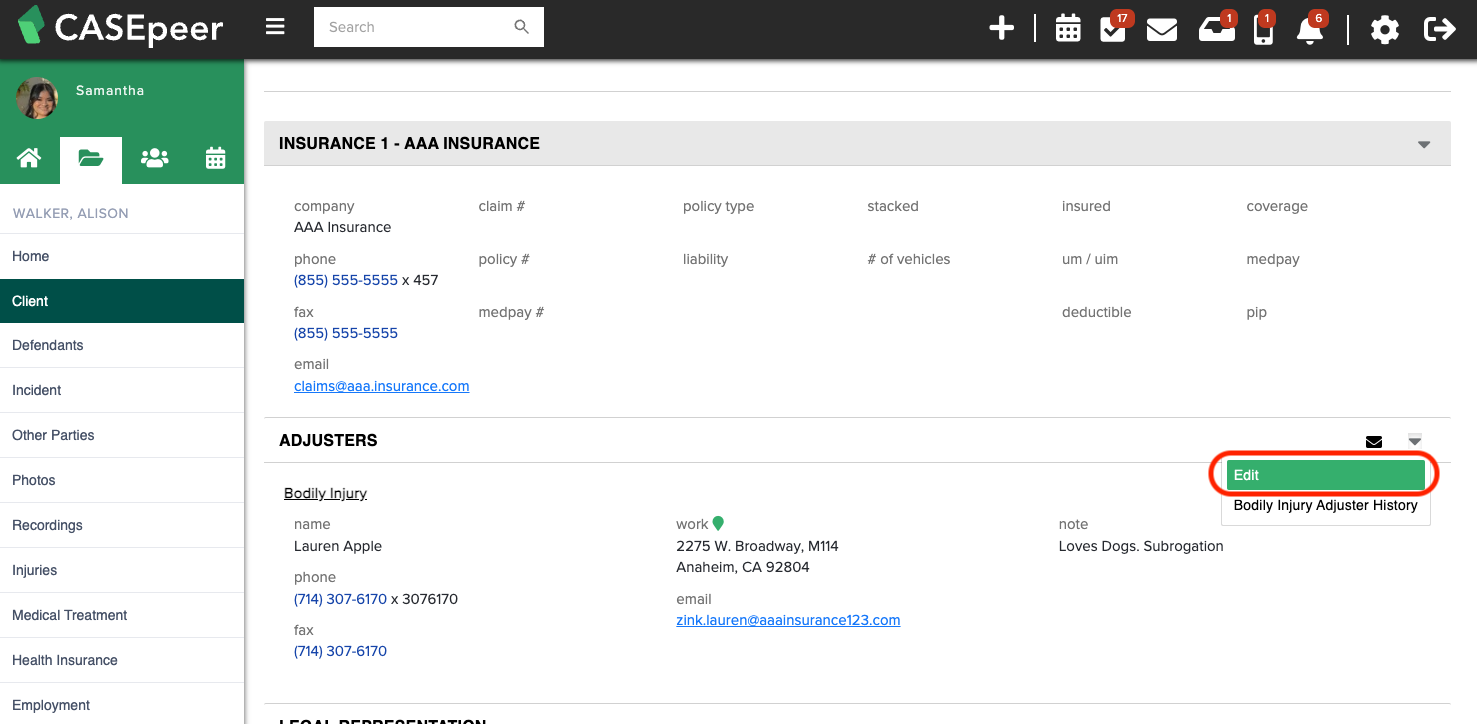The height and width of the screenshot is (724, 1477).
Task: Click the logout arrow icon
Action: click(x=1439, y=29)
